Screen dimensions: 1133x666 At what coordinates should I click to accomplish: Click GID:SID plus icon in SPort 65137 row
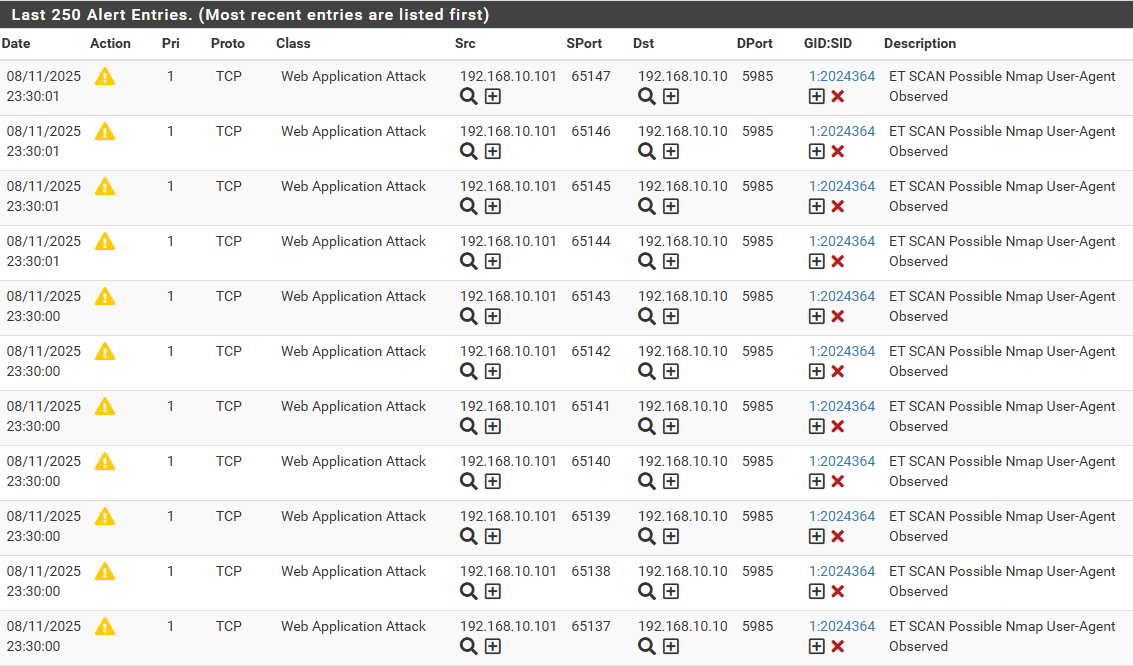(x=817, y=646)
